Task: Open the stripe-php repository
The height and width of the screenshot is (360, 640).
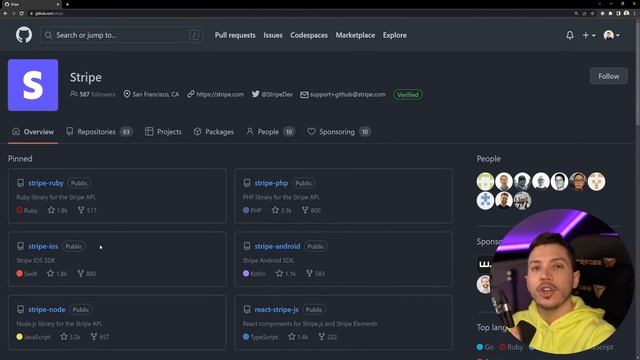Action: 271,183
